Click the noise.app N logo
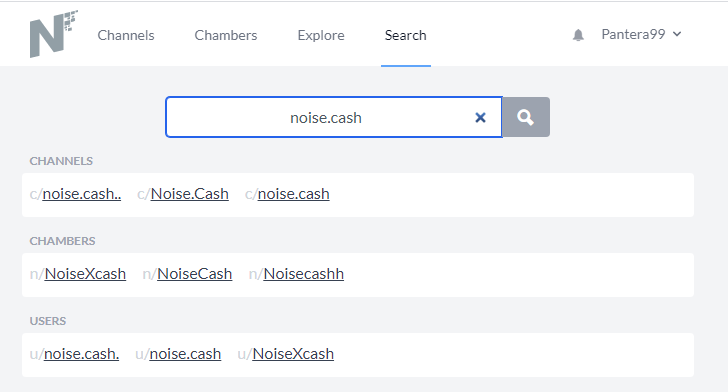This screenshot has height=392, width=728. tap(53, 33)
